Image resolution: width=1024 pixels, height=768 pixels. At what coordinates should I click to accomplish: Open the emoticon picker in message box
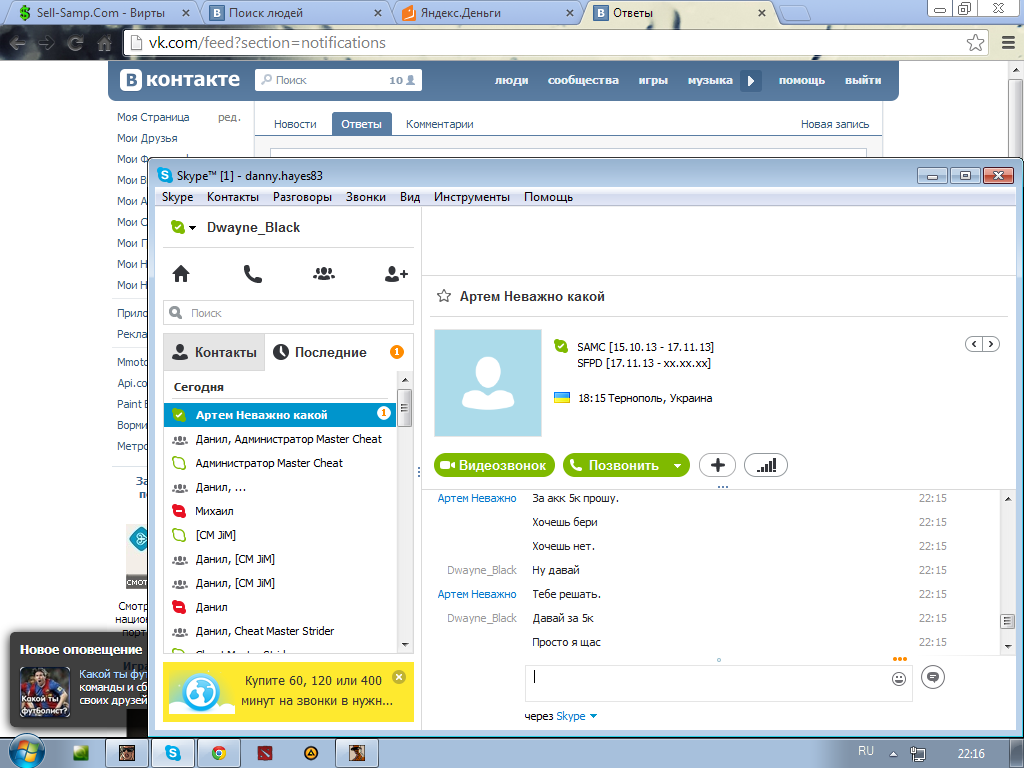(899, 679)
